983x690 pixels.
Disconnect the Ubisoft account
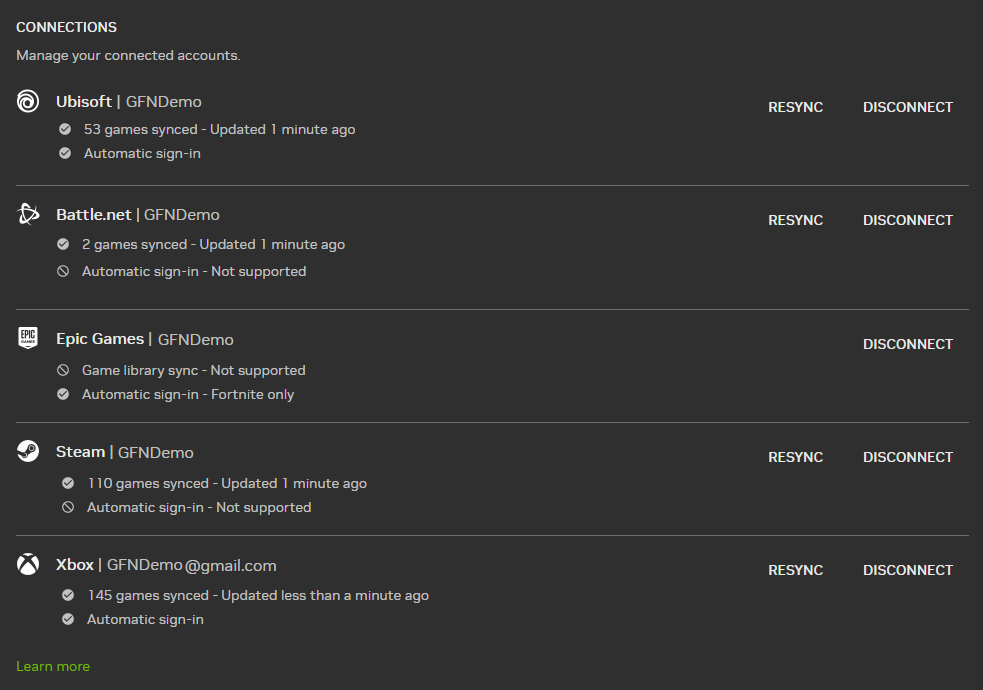coord(908,107)
